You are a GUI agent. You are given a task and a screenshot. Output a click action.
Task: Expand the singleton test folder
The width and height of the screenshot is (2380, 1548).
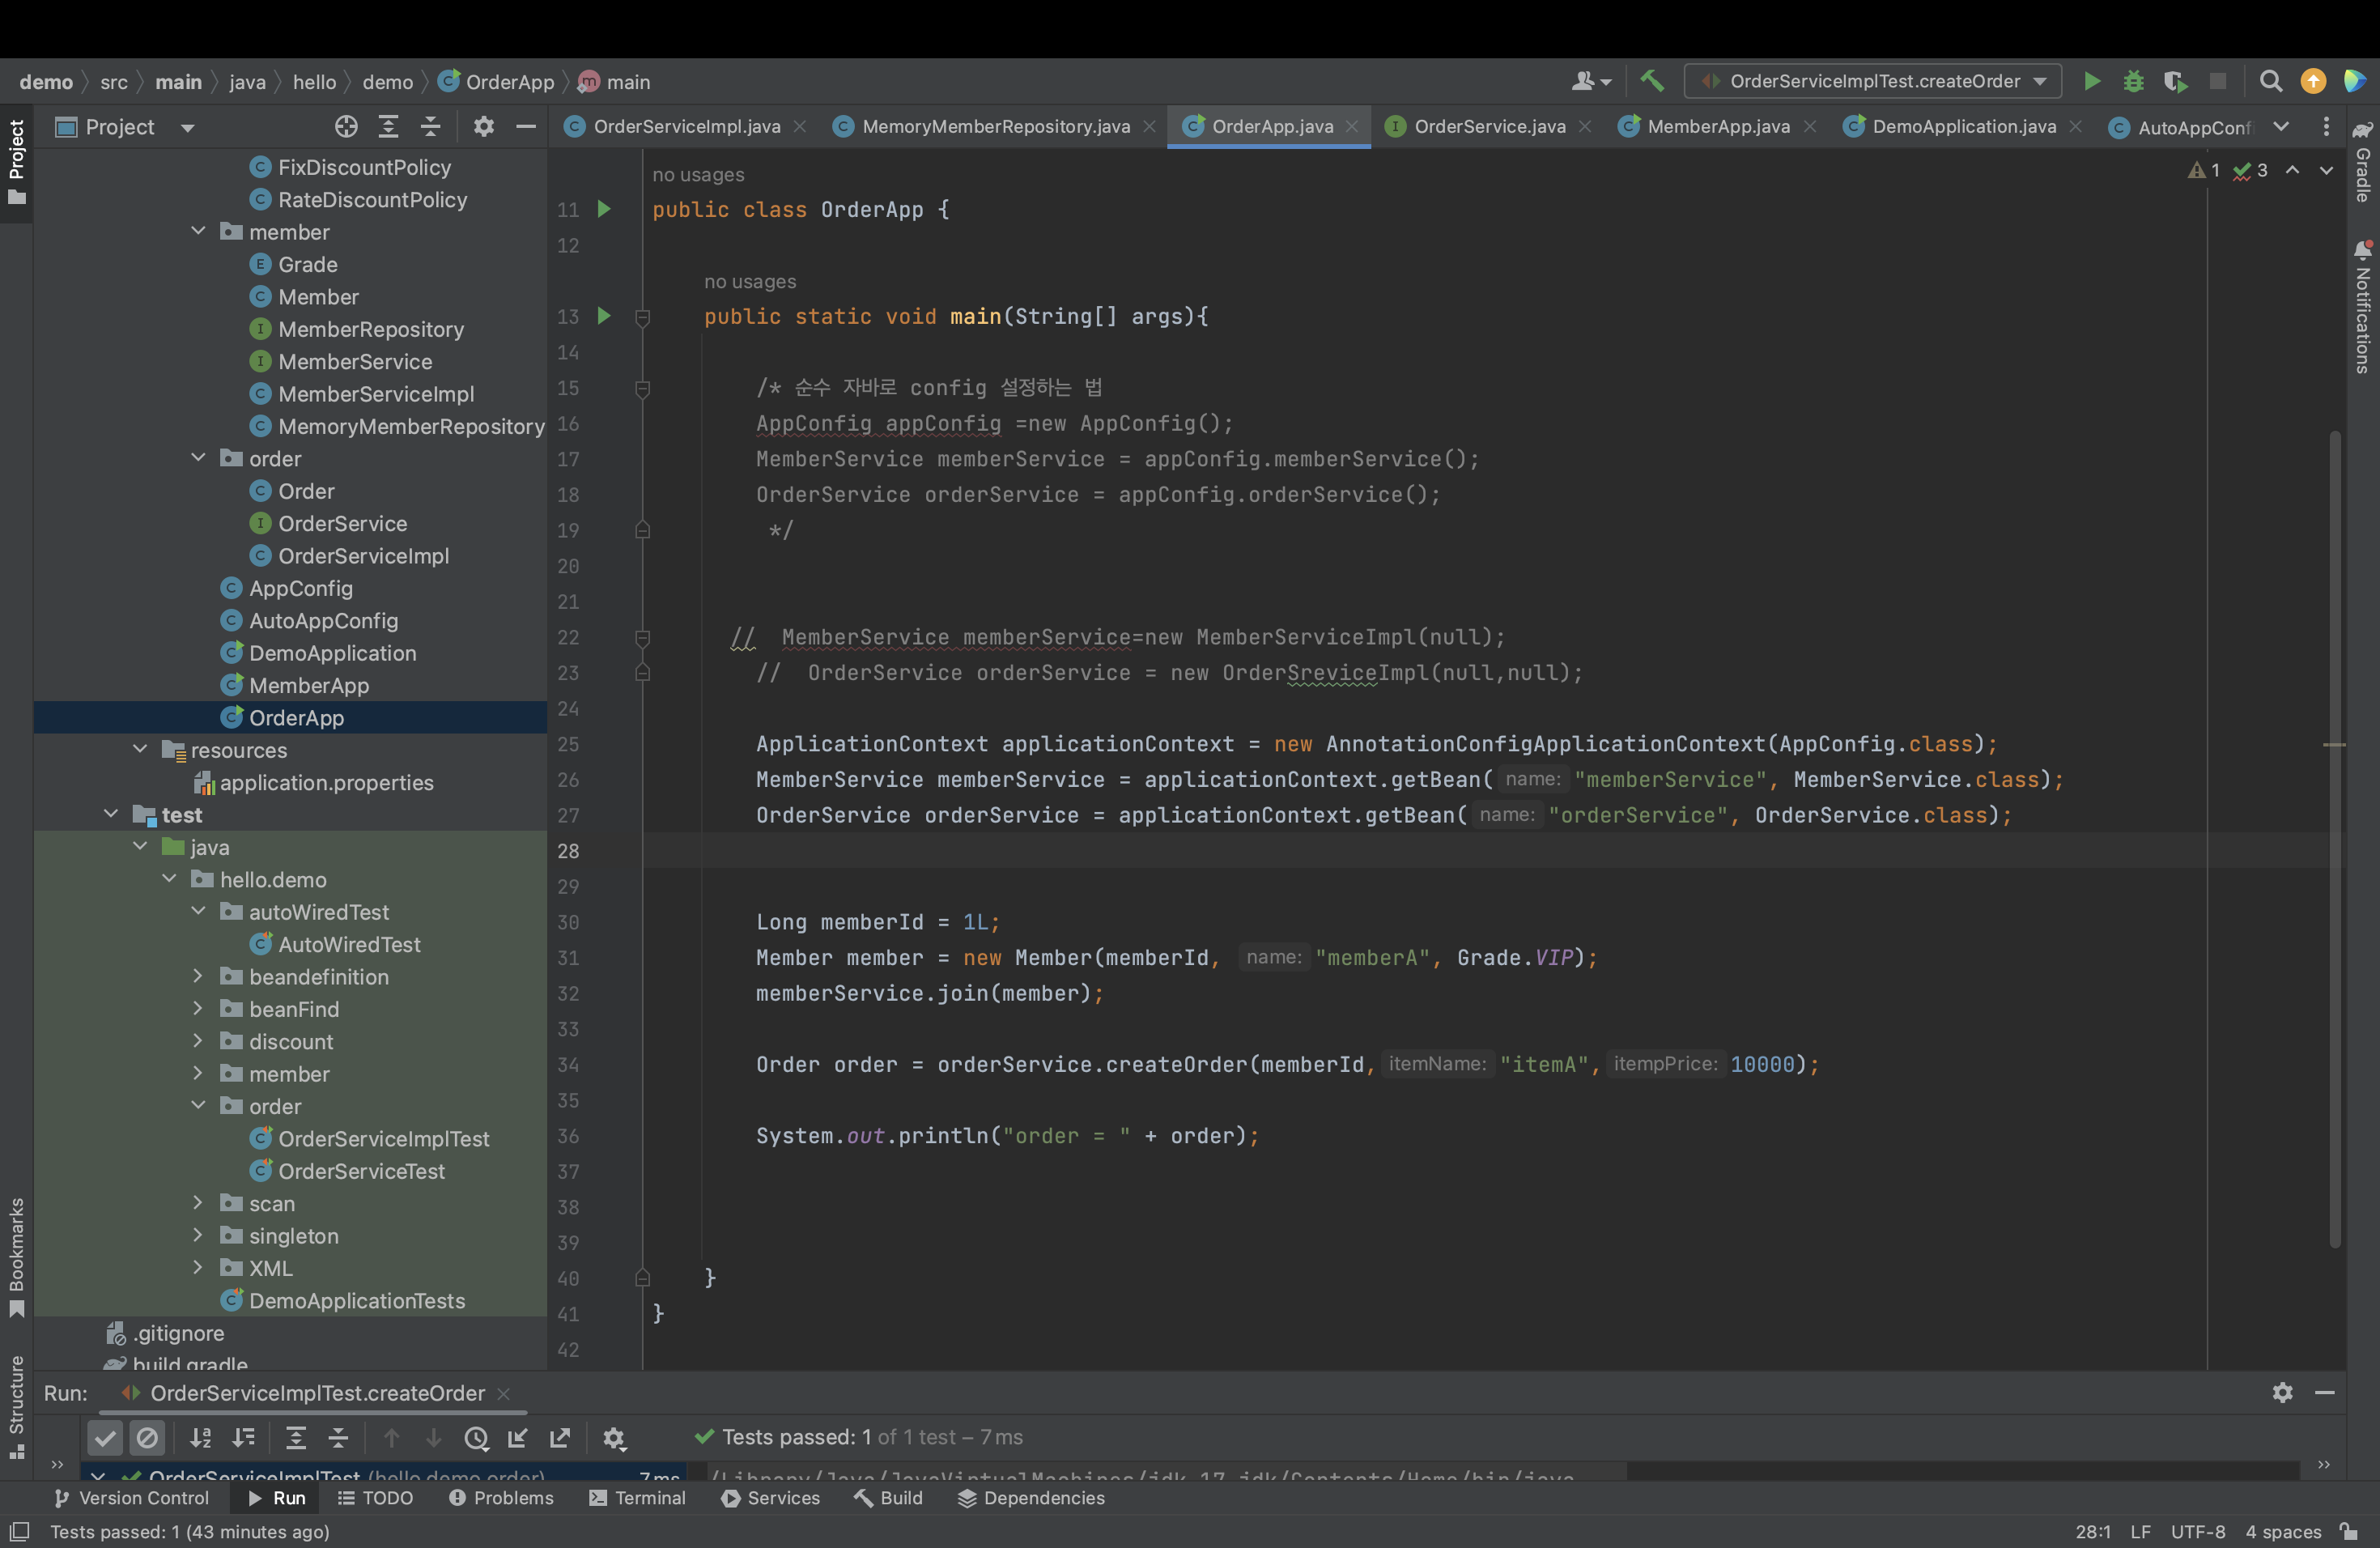coord(198,1235)
